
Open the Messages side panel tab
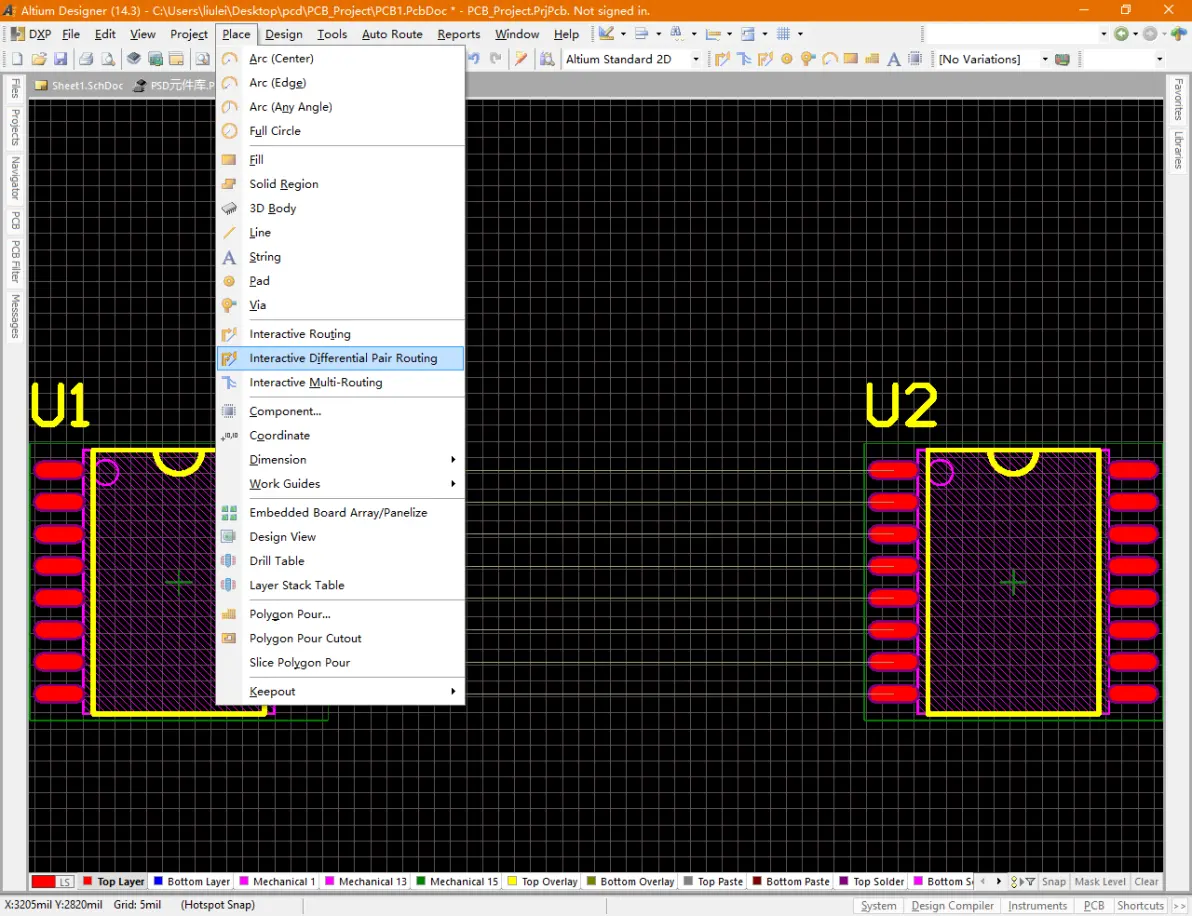point(14,317)
